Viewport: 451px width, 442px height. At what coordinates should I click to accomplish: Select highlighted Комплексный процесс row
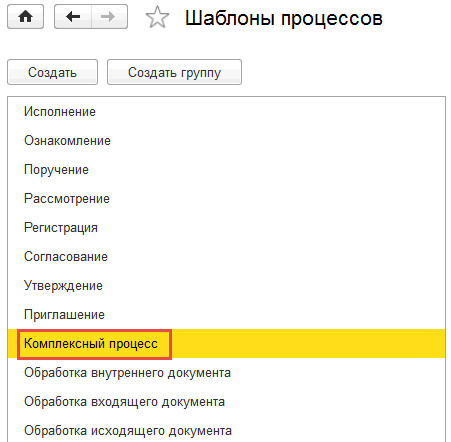(x=226, y=344)
